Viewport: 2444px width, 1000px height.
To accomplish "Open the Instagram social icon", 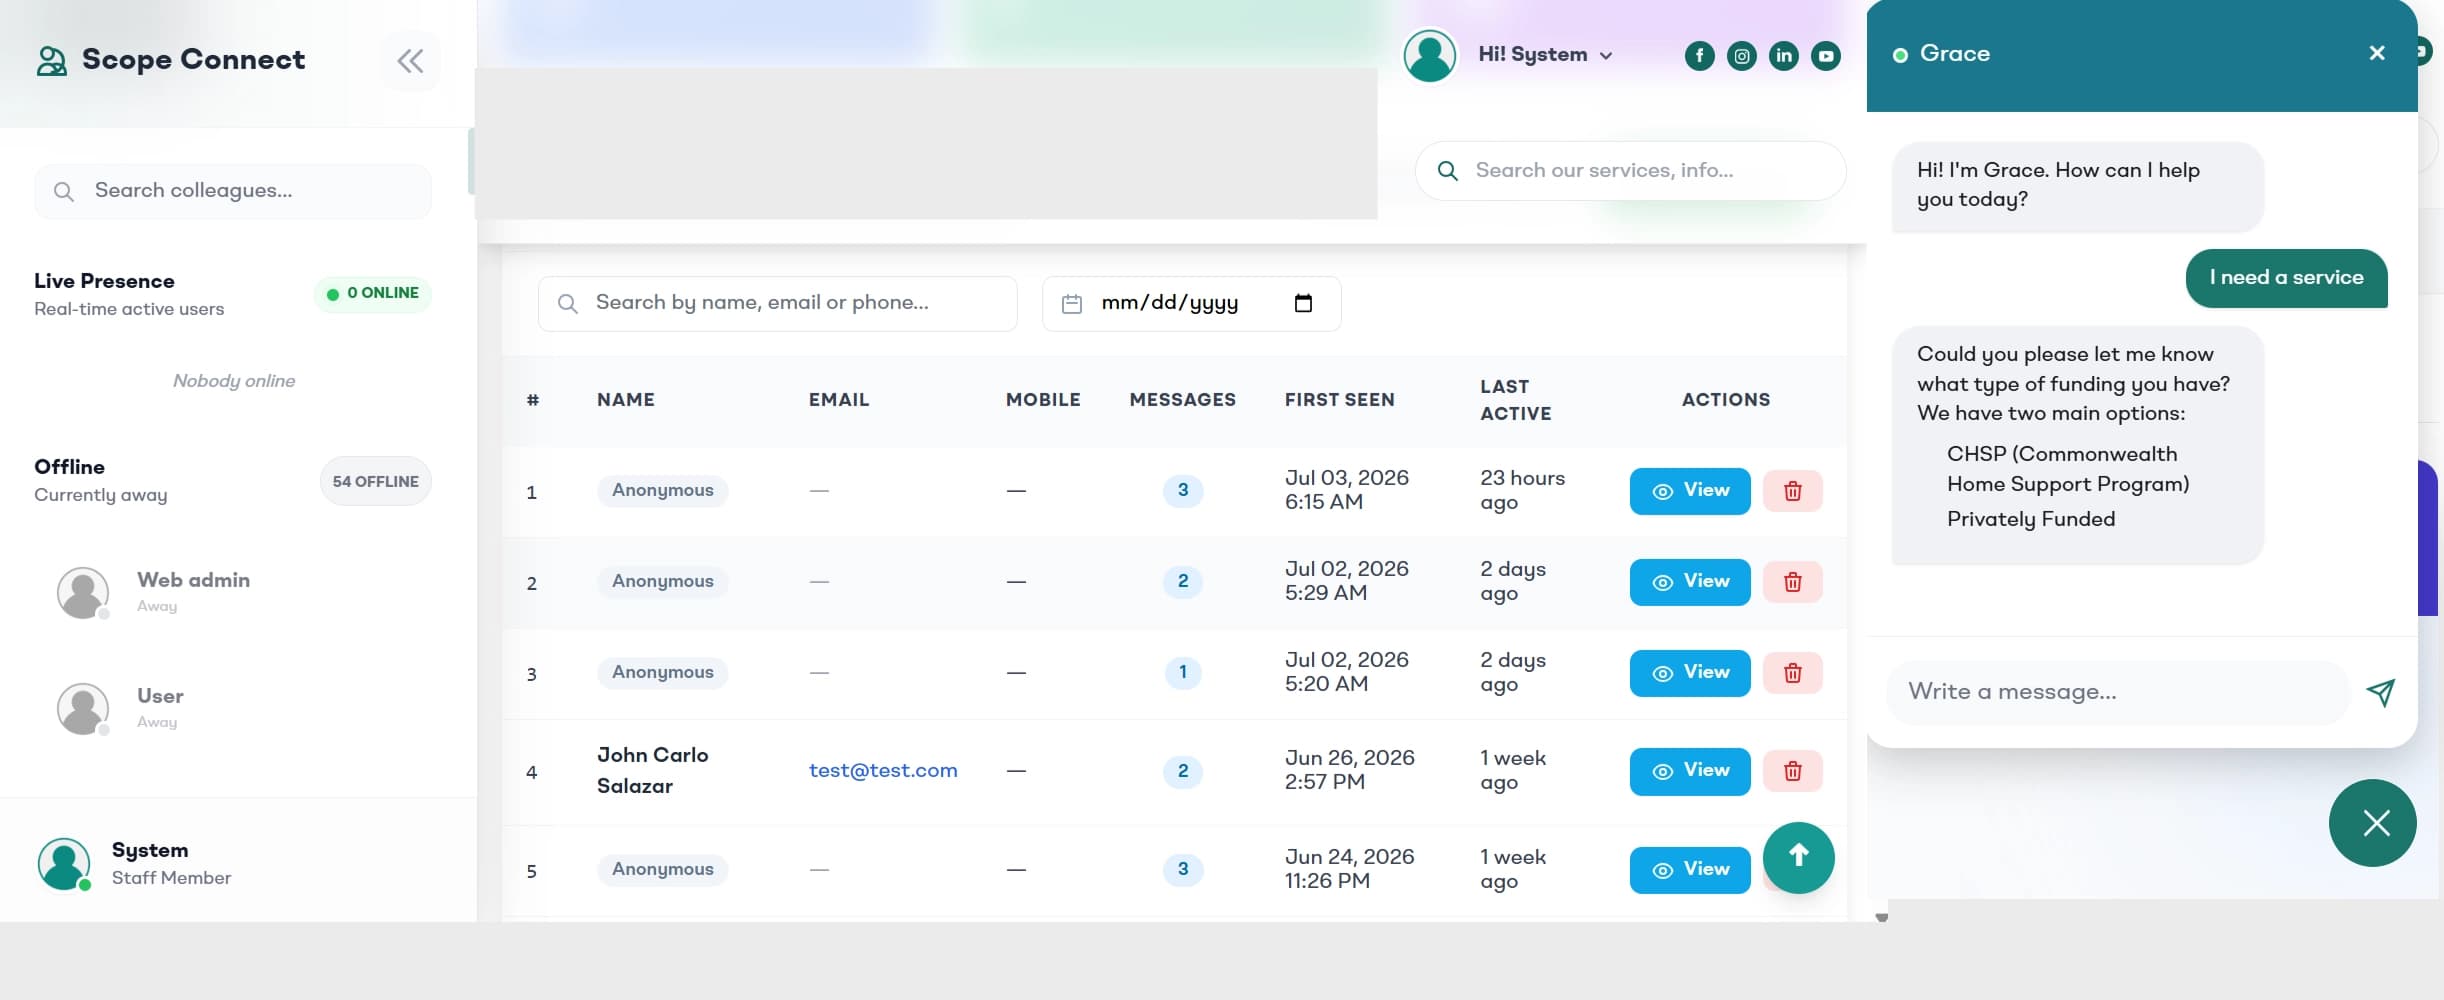I will [x=1741, y=56].
